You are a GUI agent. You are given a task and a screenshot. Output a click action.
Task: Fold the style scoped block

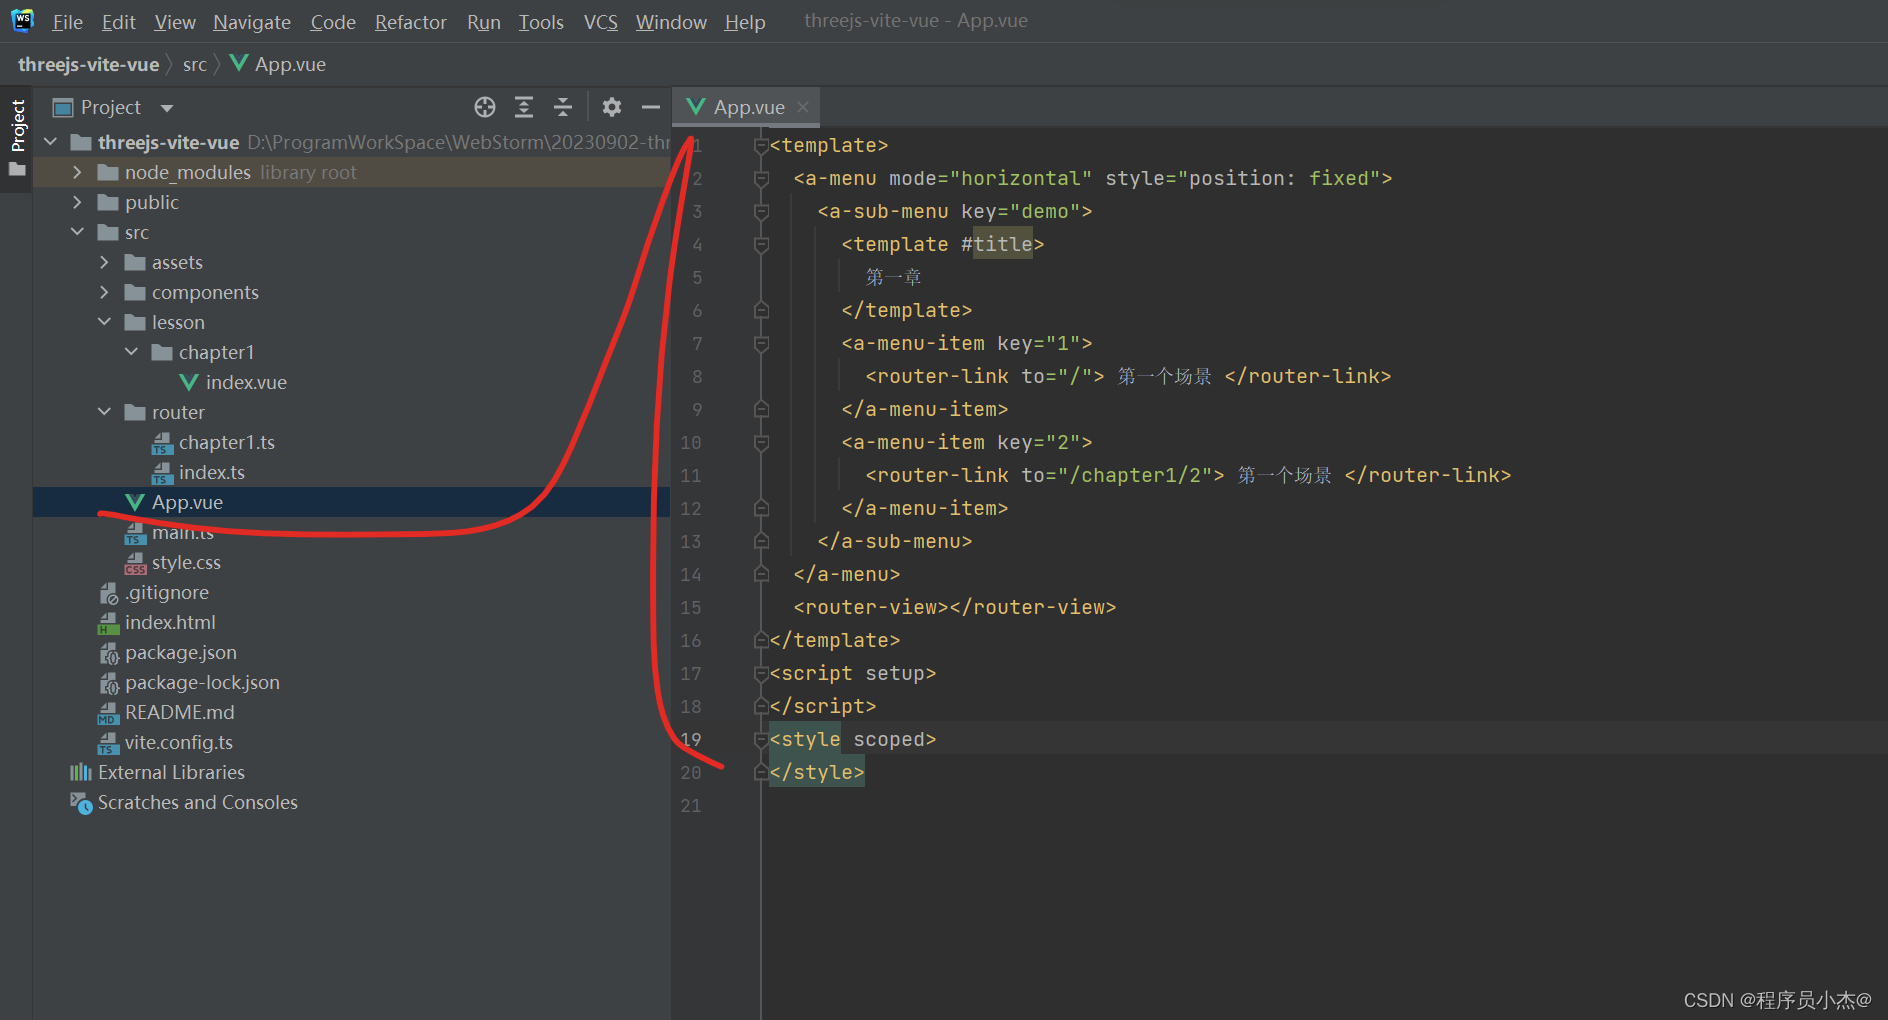(x=761, y=740)
